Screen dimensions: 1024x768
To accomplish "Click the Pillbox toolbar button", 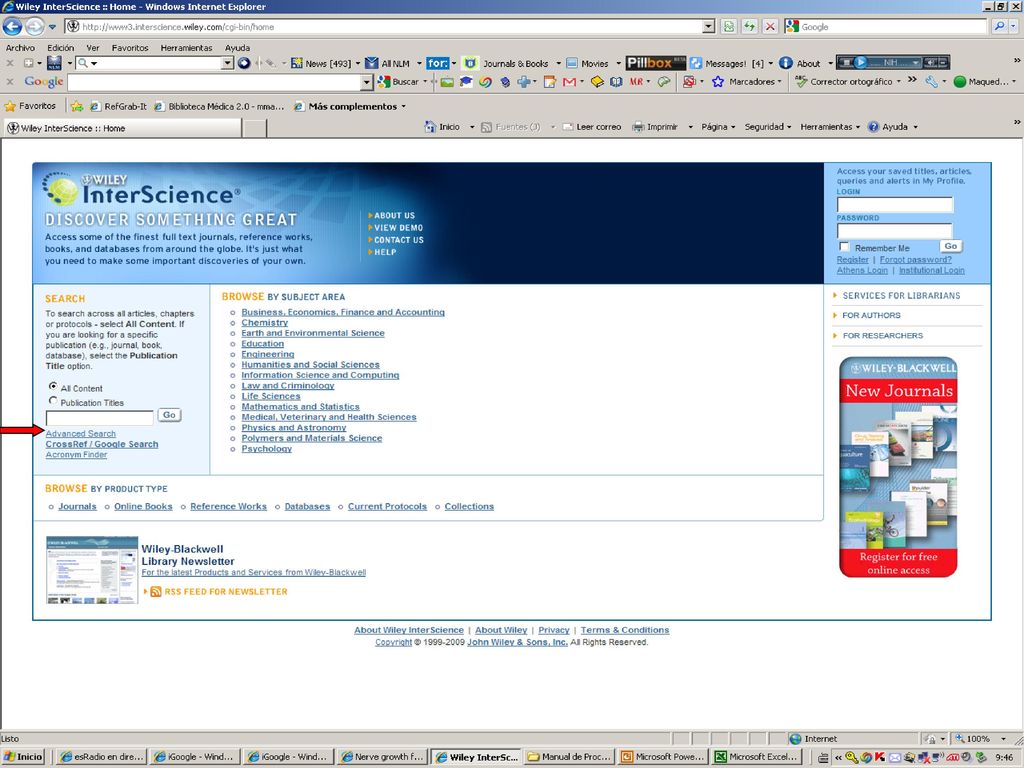I will (x=655, y=63).
